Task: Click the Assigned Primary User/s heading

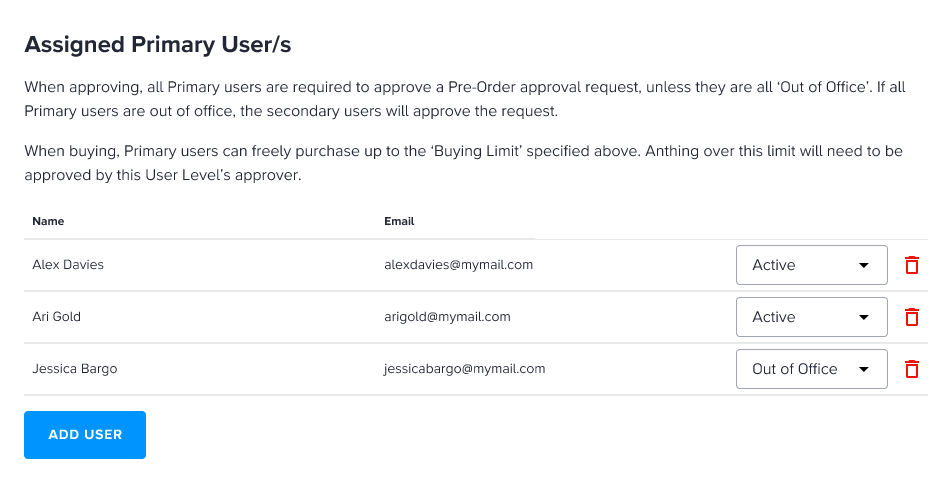Action: click(x=158, y=45)
